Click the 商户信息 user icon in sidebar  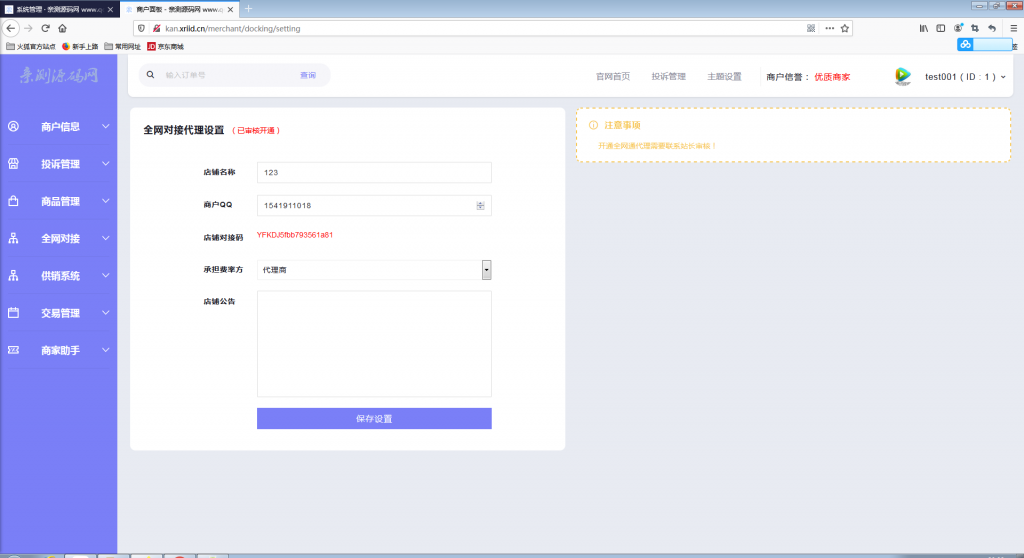point(14,127)
